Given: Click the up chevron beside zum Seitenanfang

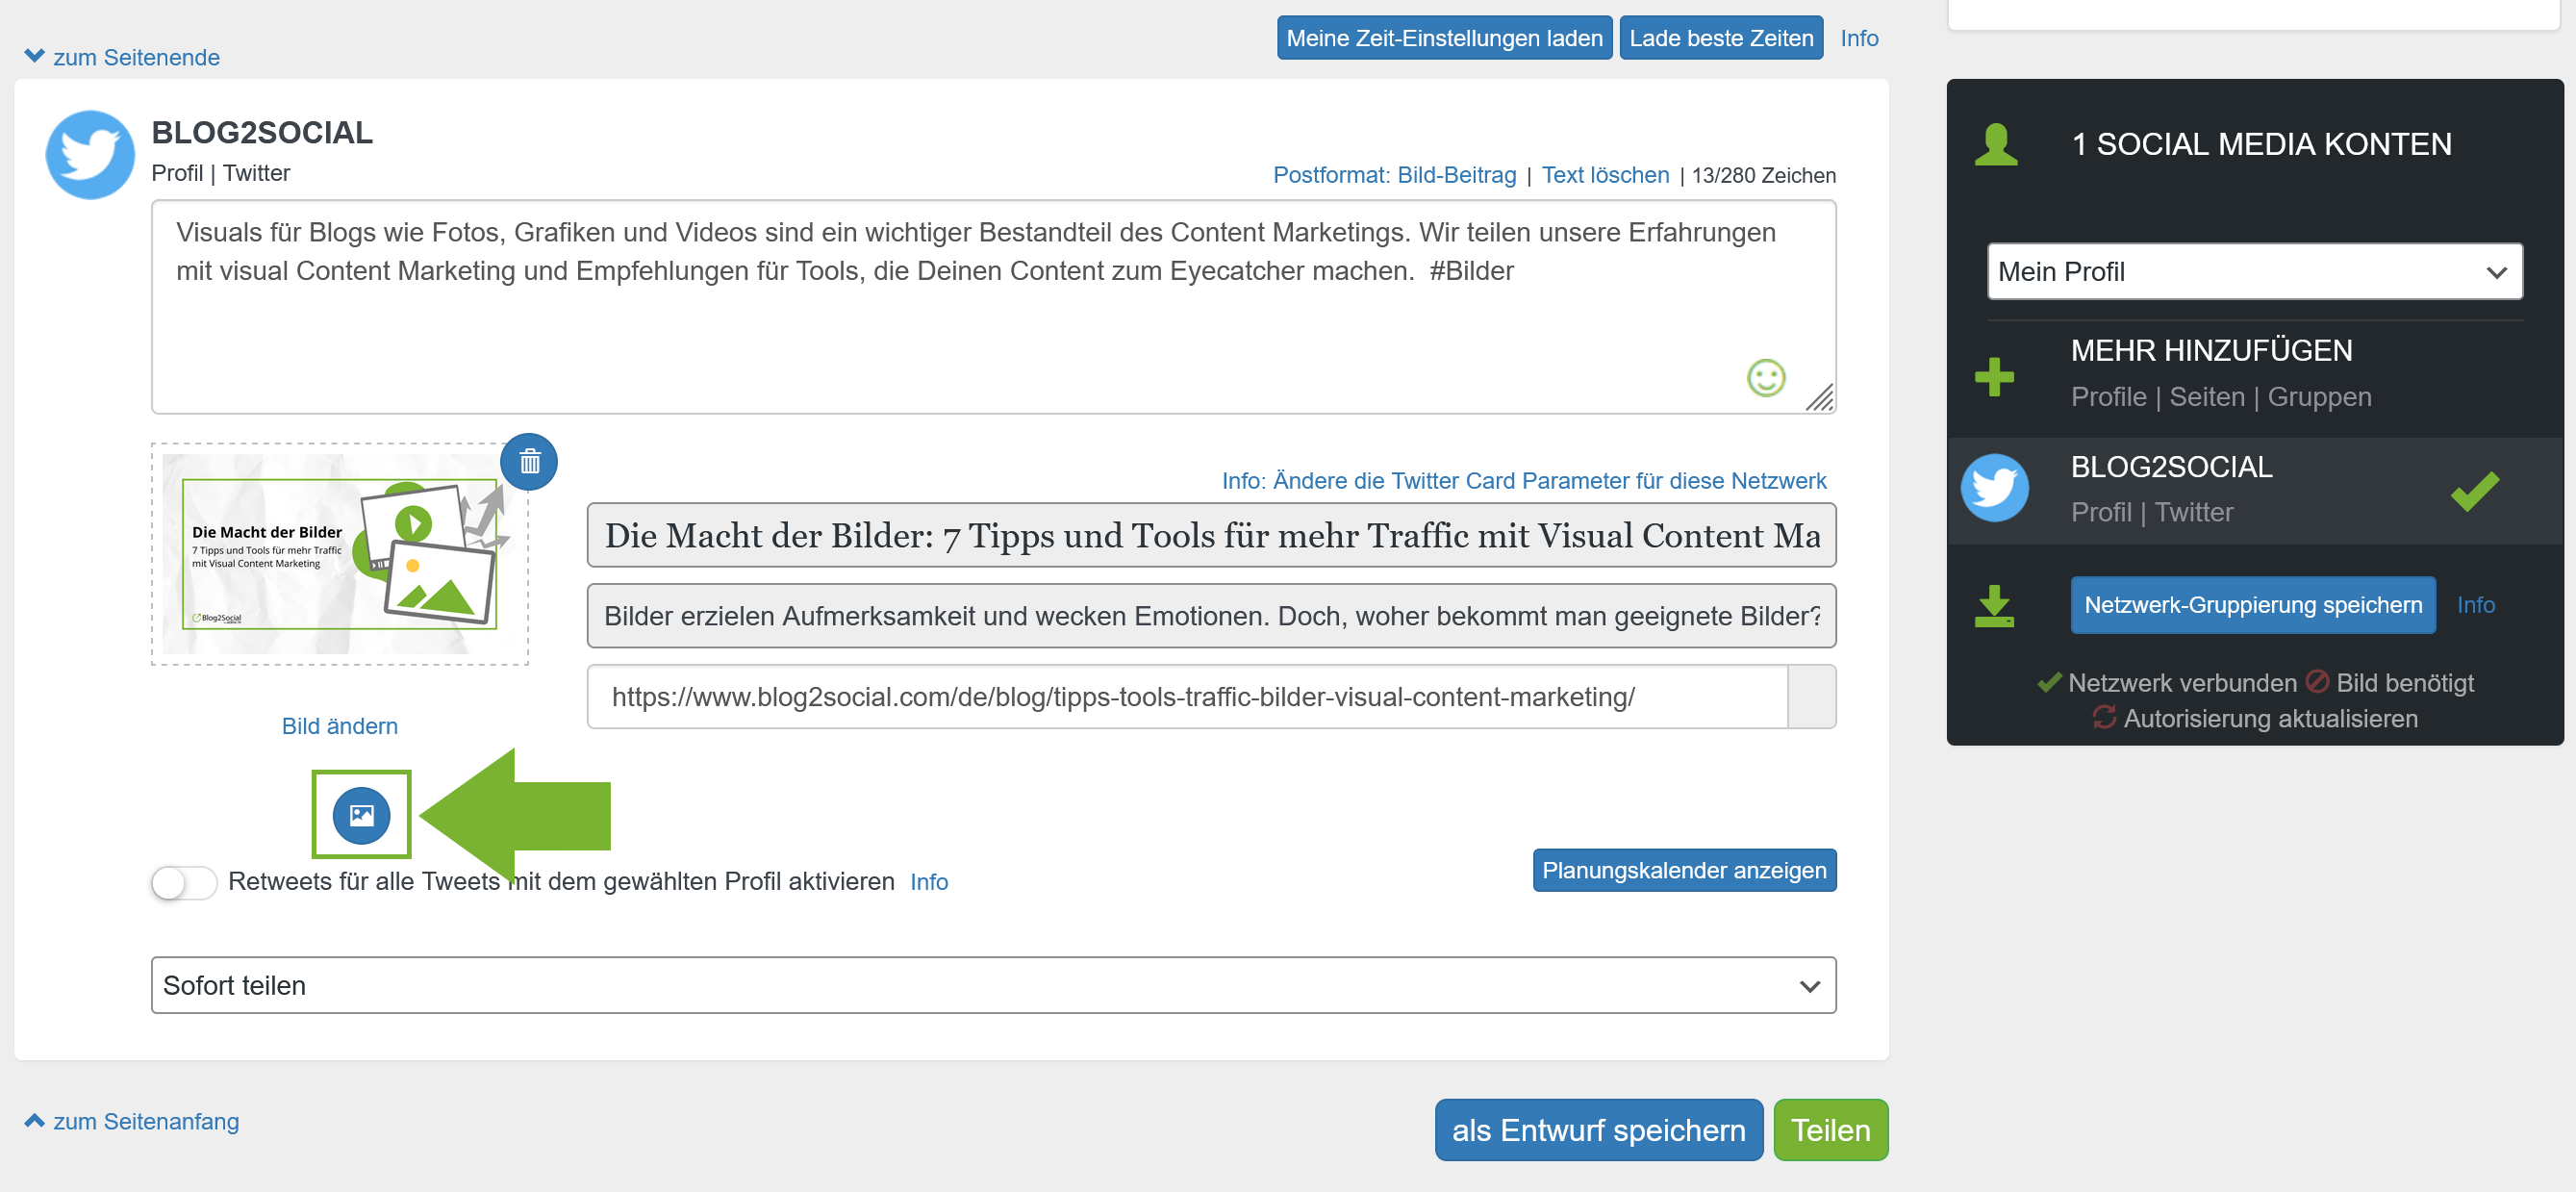Looking at the screenshot, I should (x=34, y=1120).
